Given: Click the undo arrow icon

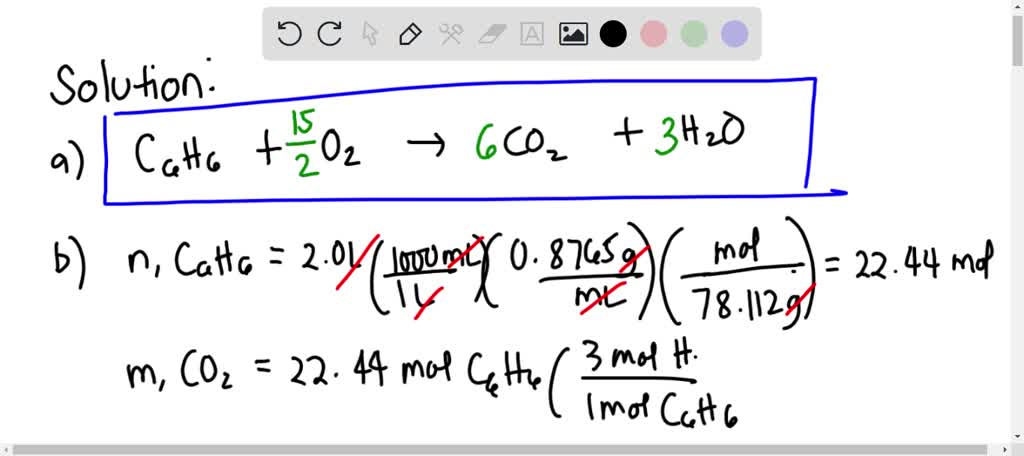Looking at the screenshot, I should point(289,34).
